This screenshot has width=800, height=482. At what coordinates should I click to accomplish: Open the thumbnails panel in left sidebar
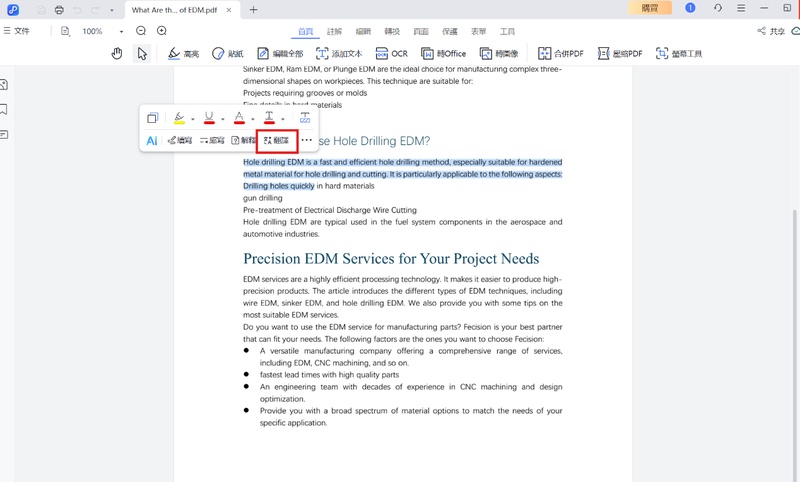tap(5, 85)
